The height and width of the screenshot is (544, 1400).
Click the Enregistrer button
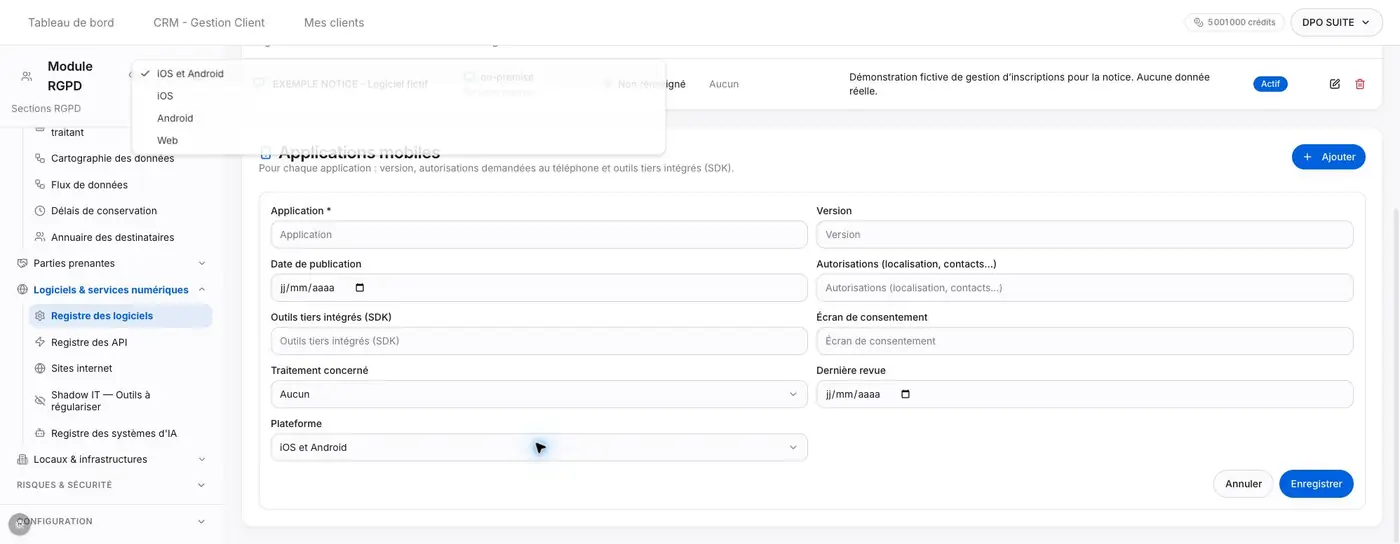1316,483
